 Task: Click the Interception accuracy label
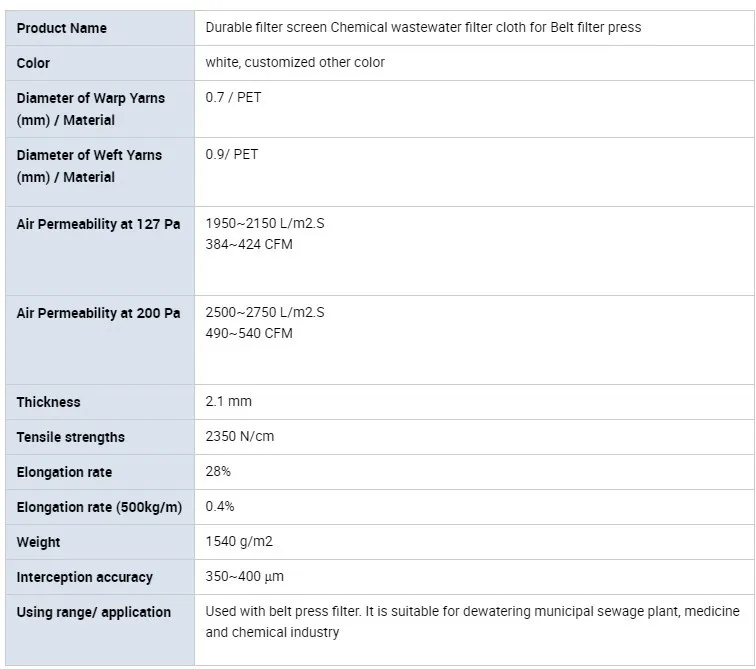tap(84, 577)
